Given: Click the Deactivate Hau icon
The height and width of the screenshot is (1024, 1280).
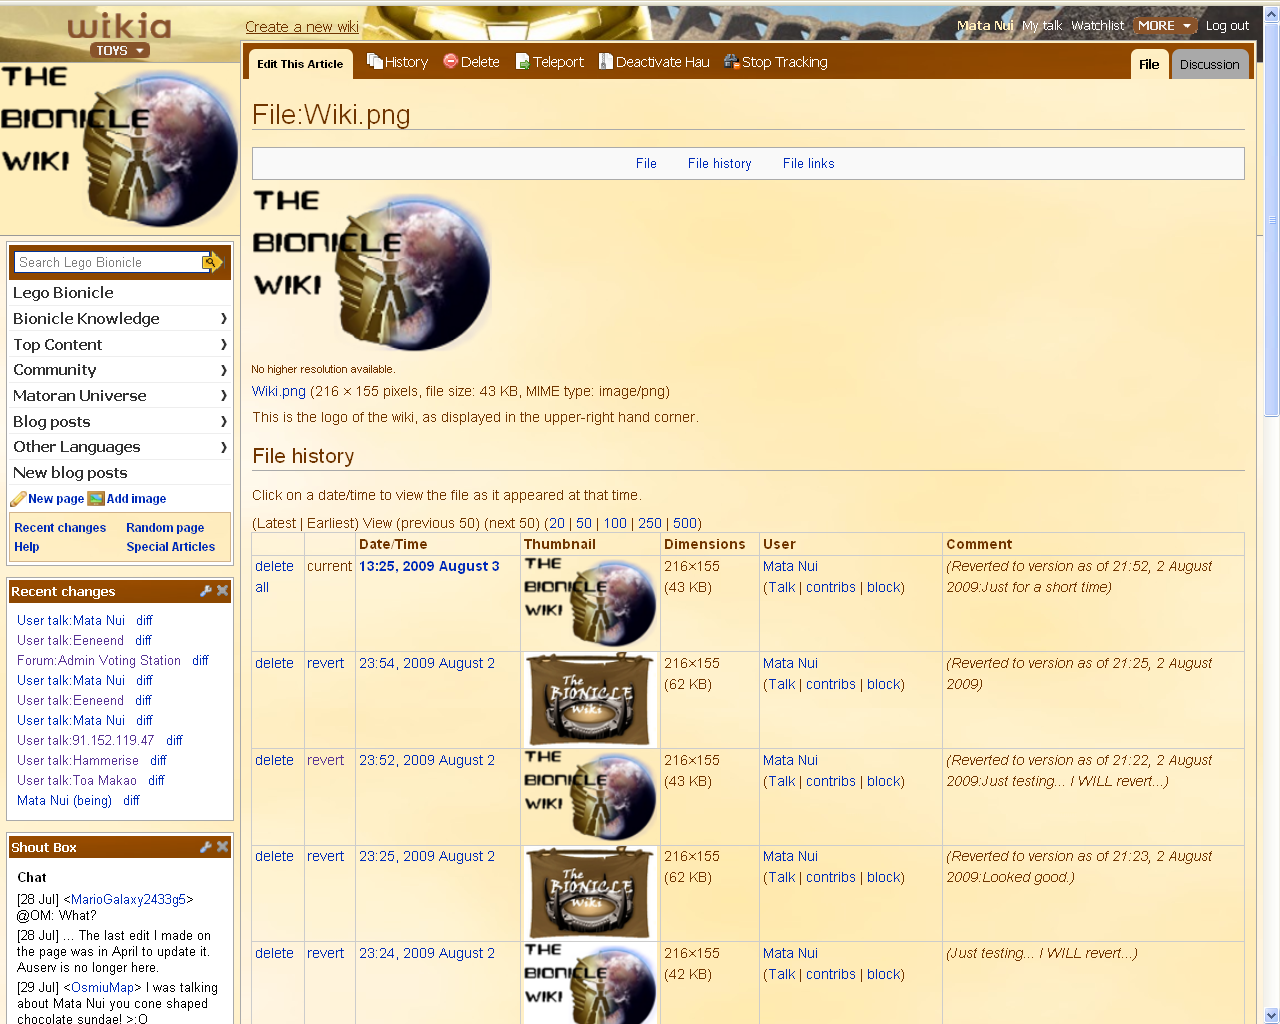Looking at the screenshot, I should coord(605,62).
